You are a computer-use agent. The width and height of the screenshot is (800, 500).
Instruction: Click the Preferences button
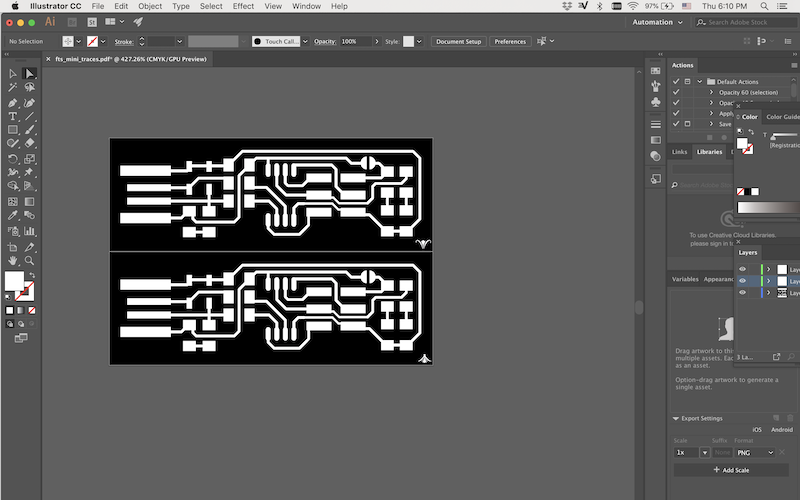510,41
